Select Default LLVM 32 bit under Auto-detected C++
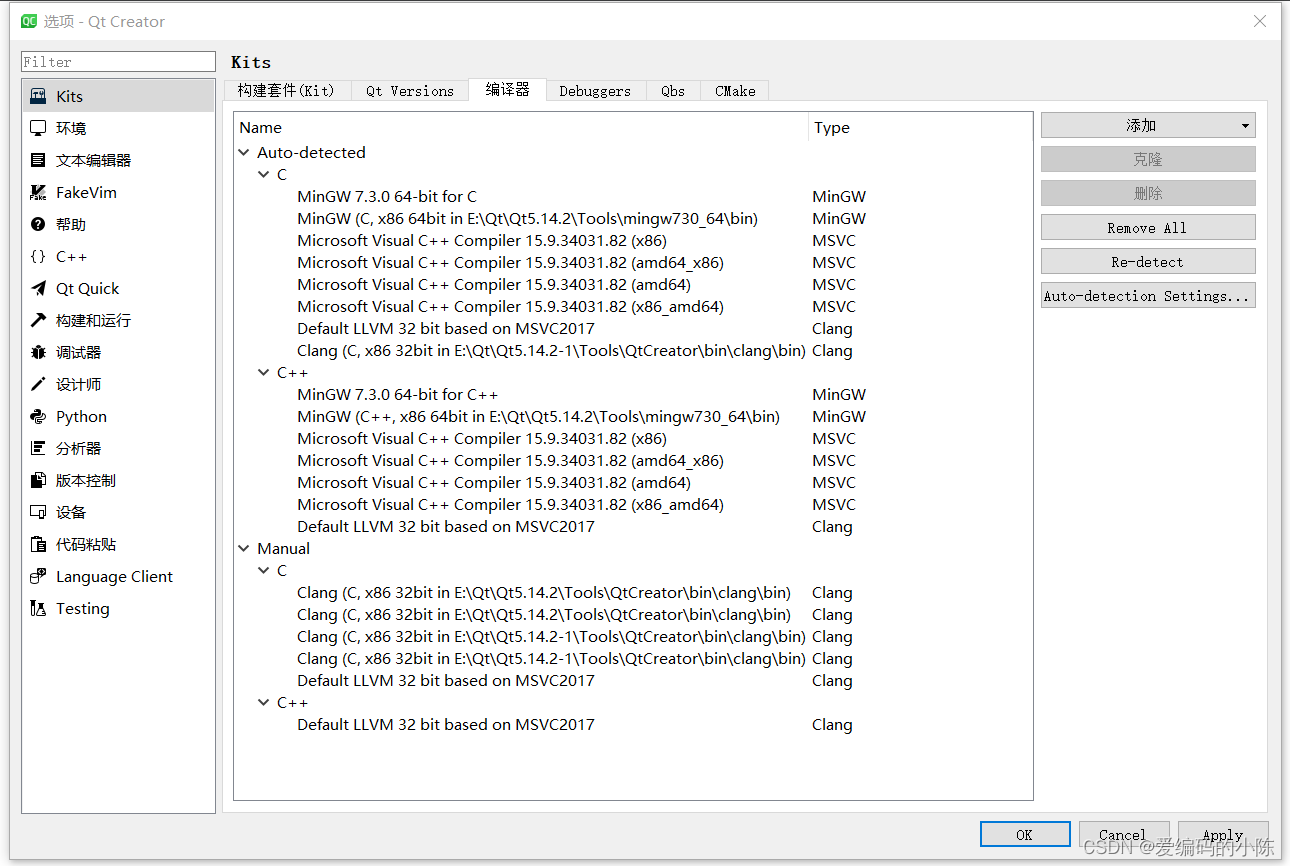The image size is (1290, 866). click(x=633, y=527)
